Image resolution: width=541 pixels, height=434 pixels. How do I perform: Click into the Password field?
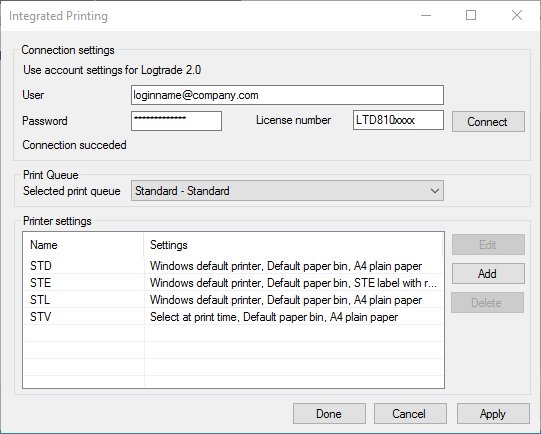click(176, 121)
